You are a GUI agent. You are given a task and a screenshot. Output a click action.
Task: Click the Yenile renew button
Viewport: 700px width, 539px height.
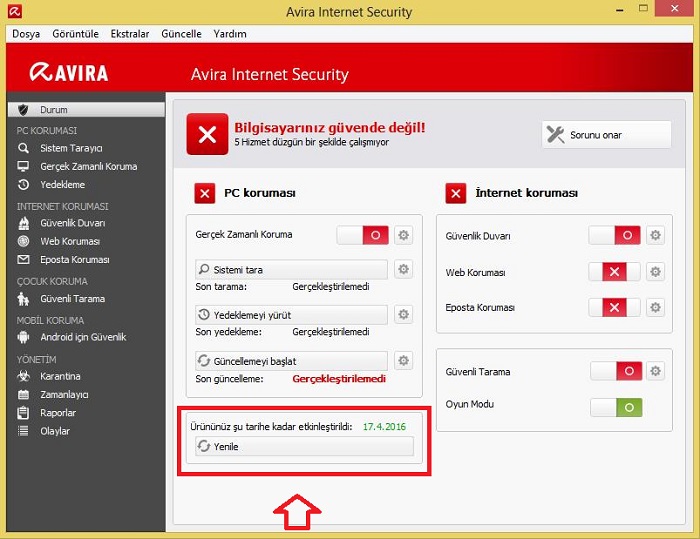pyautogui.click(x=304, y=446)
